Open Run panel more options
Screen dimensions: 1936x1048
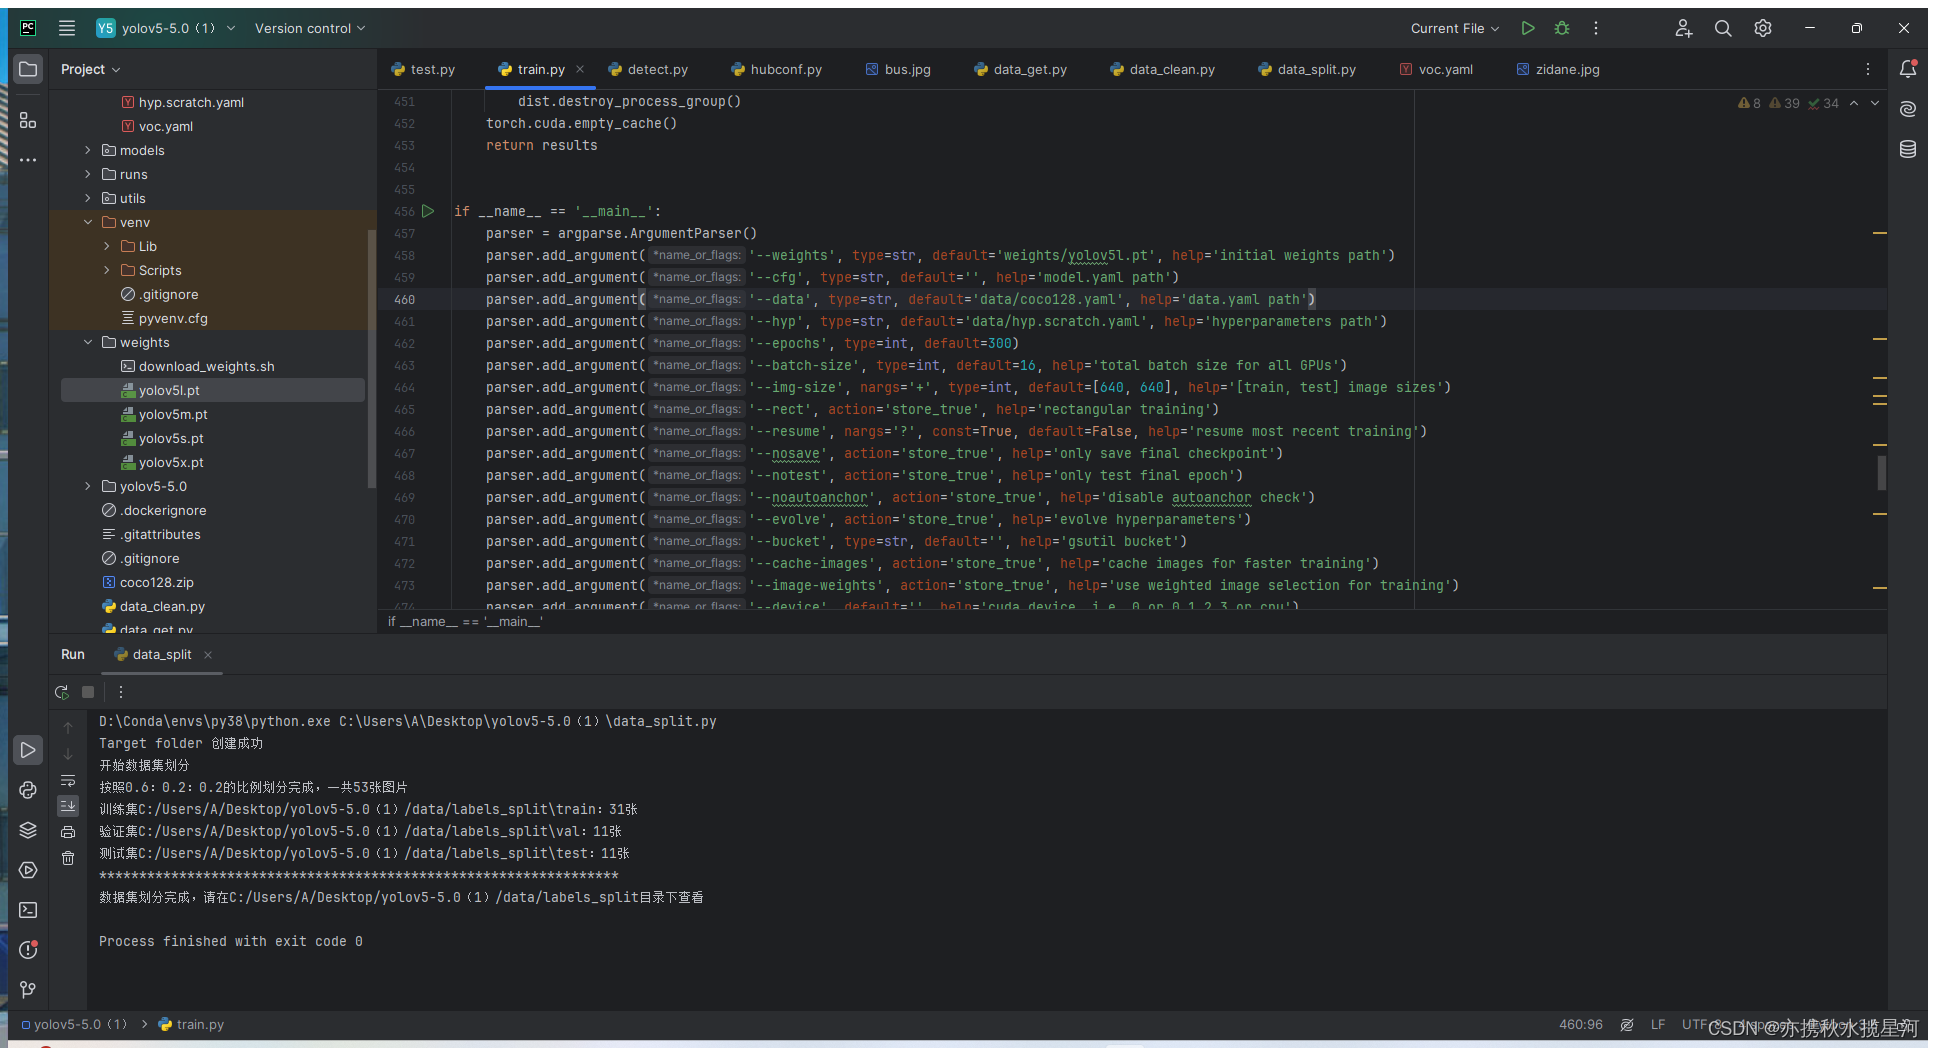pos(121,692)
